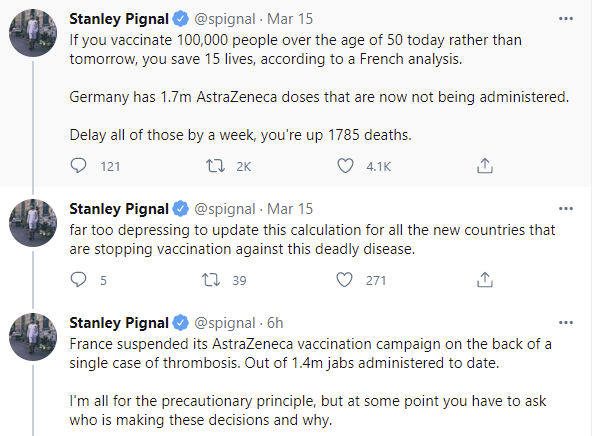Click verified badge on the first tweet
The height and width of the screenshot is (436, 601).
coord(180,18)
